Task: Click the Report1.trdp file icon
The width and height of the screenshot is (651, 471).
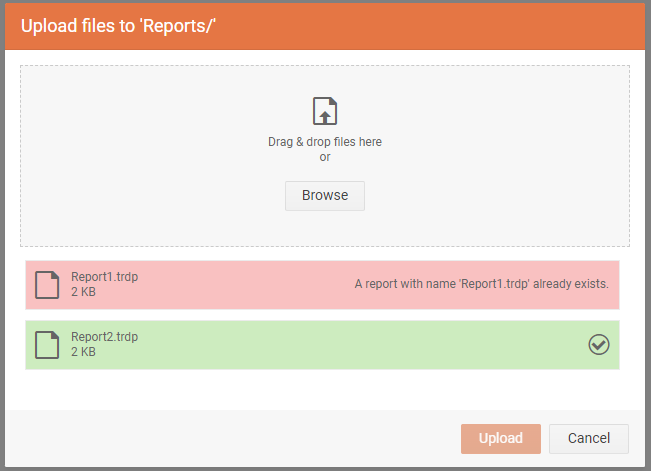Action: click(x=47, y=285)
